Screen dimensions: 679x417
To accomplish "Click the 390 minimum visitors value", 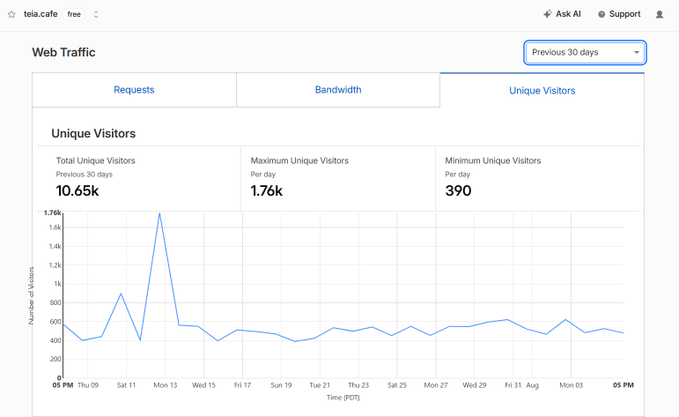I will pyautogui.click(x=458, y=191).
